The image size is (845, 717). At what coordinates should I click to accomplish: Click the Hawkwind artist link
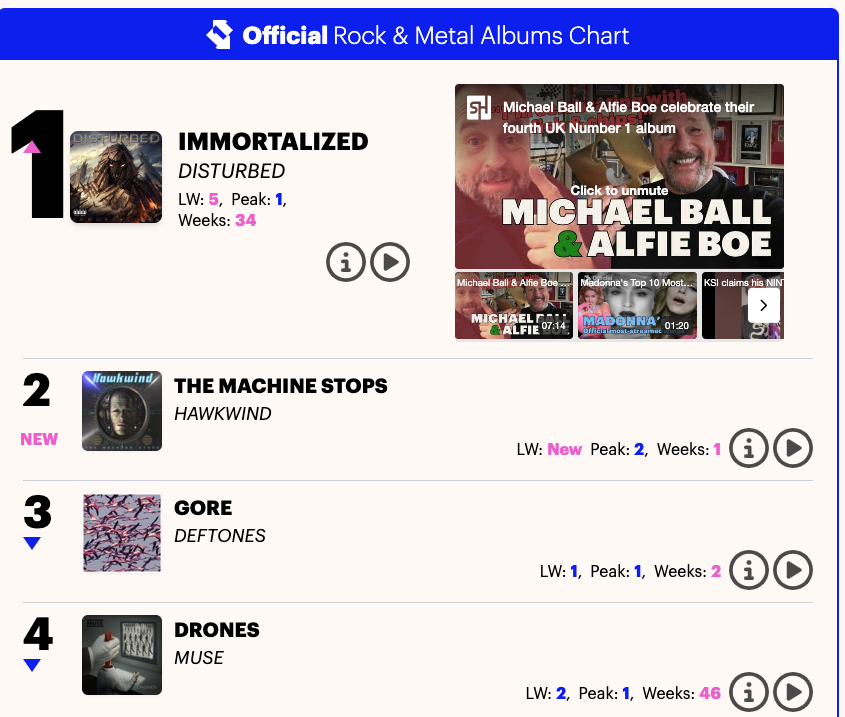pos(222,414)
